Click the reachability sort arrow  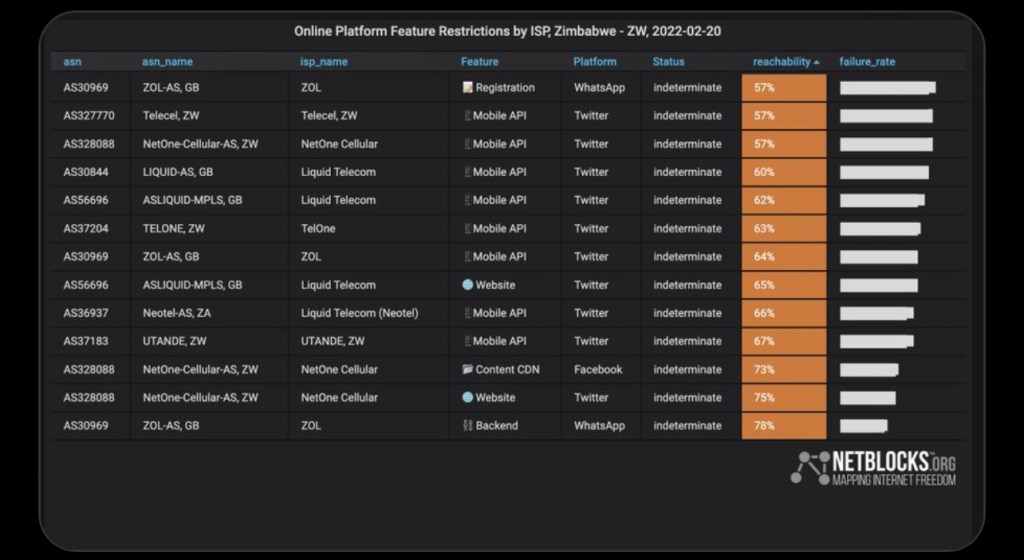(x=817, y=62)
